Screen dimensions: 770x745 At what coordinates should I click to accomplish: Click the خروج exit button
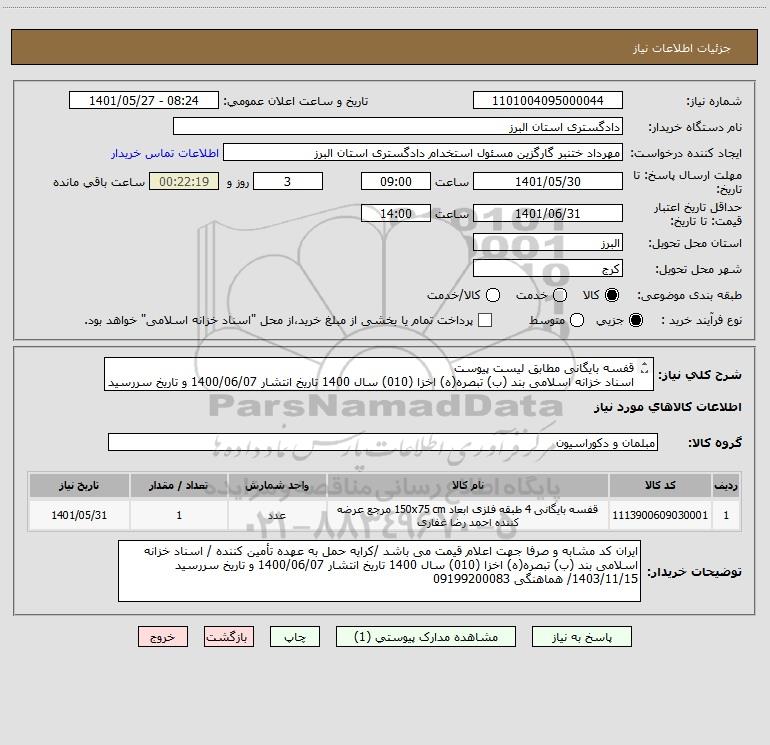163,637
